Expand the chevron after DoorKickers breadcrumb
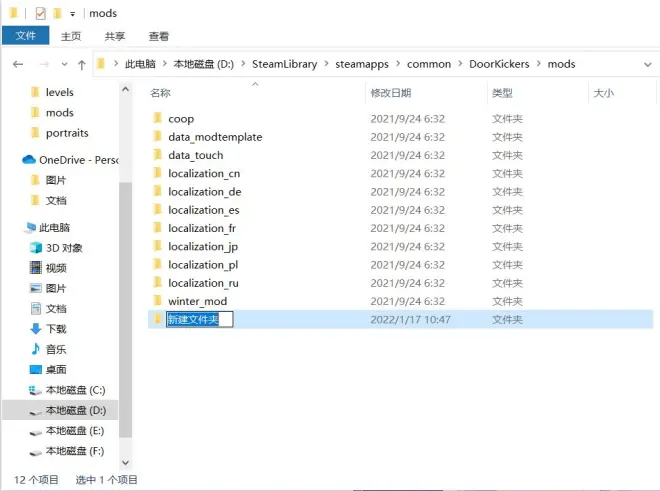The height and width of the screenshot is (491, 660). (538, 64)
